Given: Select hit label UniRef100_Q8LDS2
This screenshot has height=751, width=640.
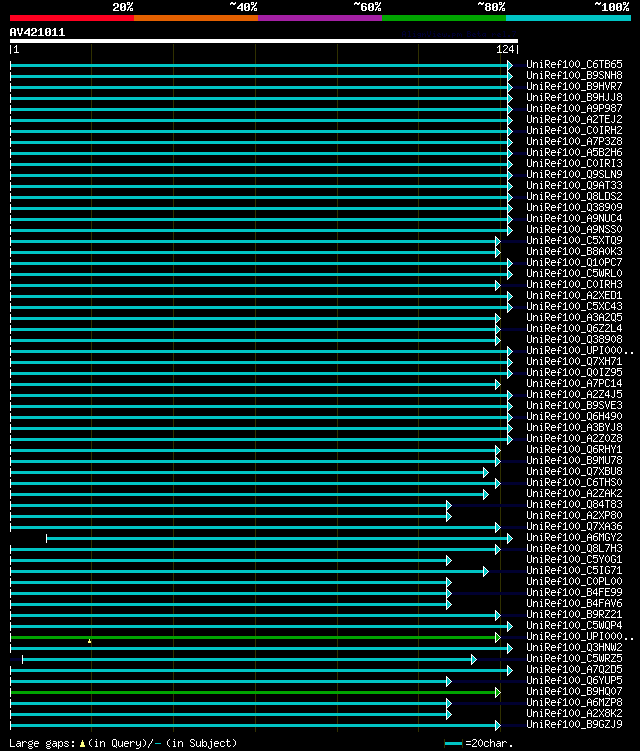Looking at the screenshot, I should (x=574, y=196).
